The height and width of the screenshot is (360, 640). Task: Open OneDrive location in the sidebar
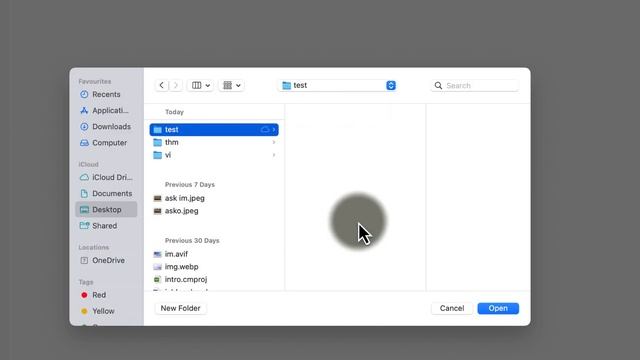coord(106,260)
